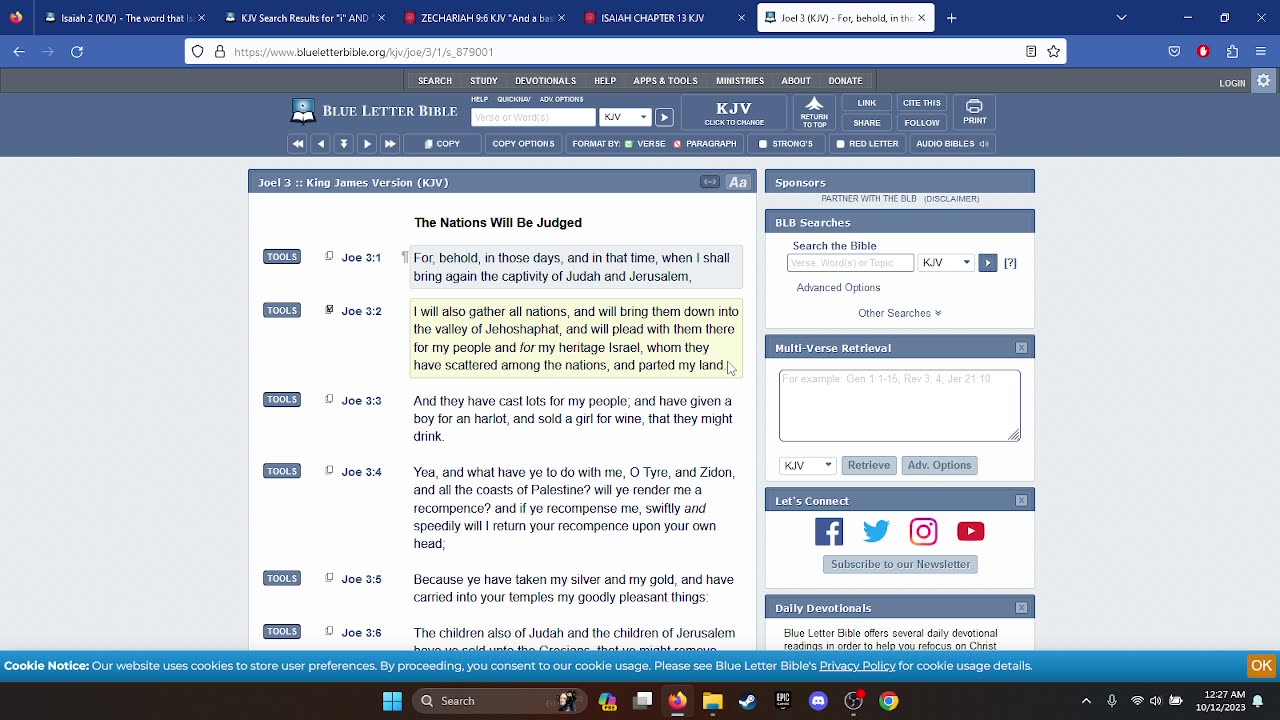1280x720 pixels.
Task: Open Steam from the taskbar
Action: coord(747,701)
